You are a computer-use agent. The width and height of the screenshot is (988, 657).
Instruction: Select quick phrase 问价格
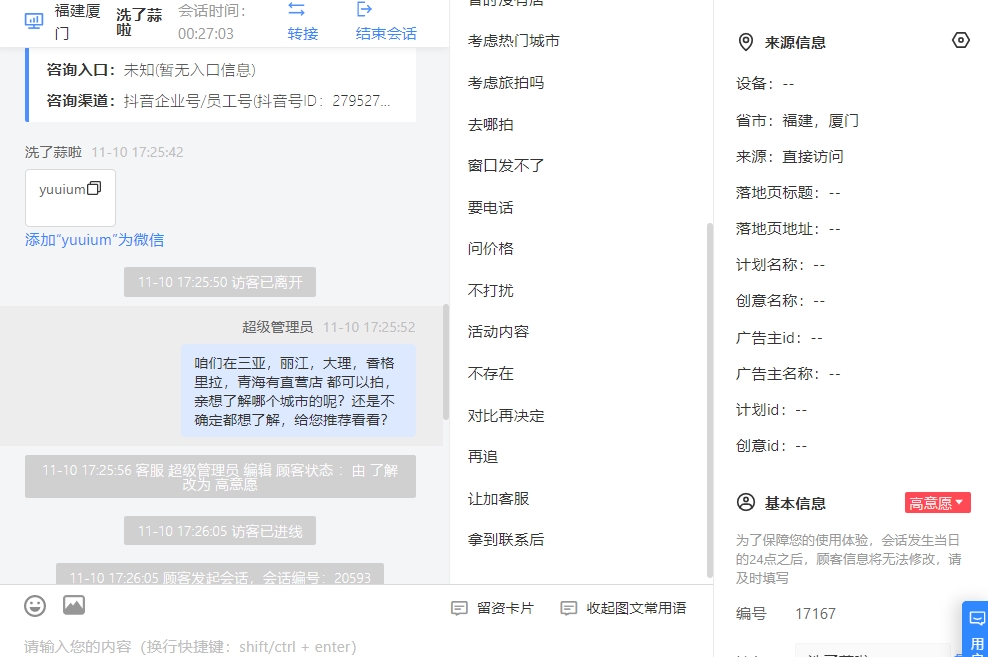tap(491, 248)
